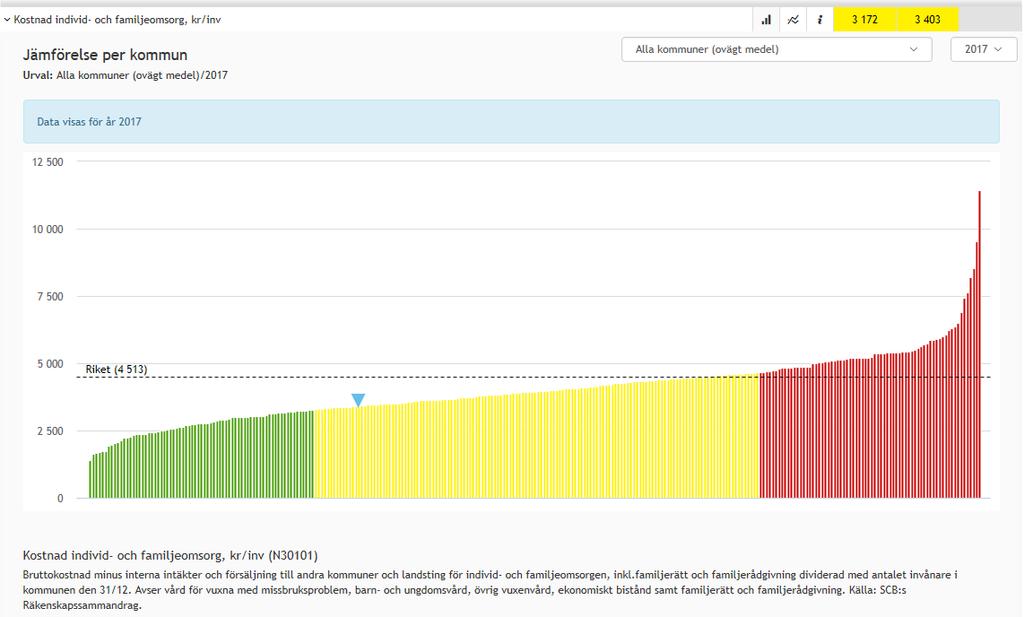Viewport: 1024px width, 617px height.
Task: Click the 10 000 axis label
Action: (x=48, y=229)
